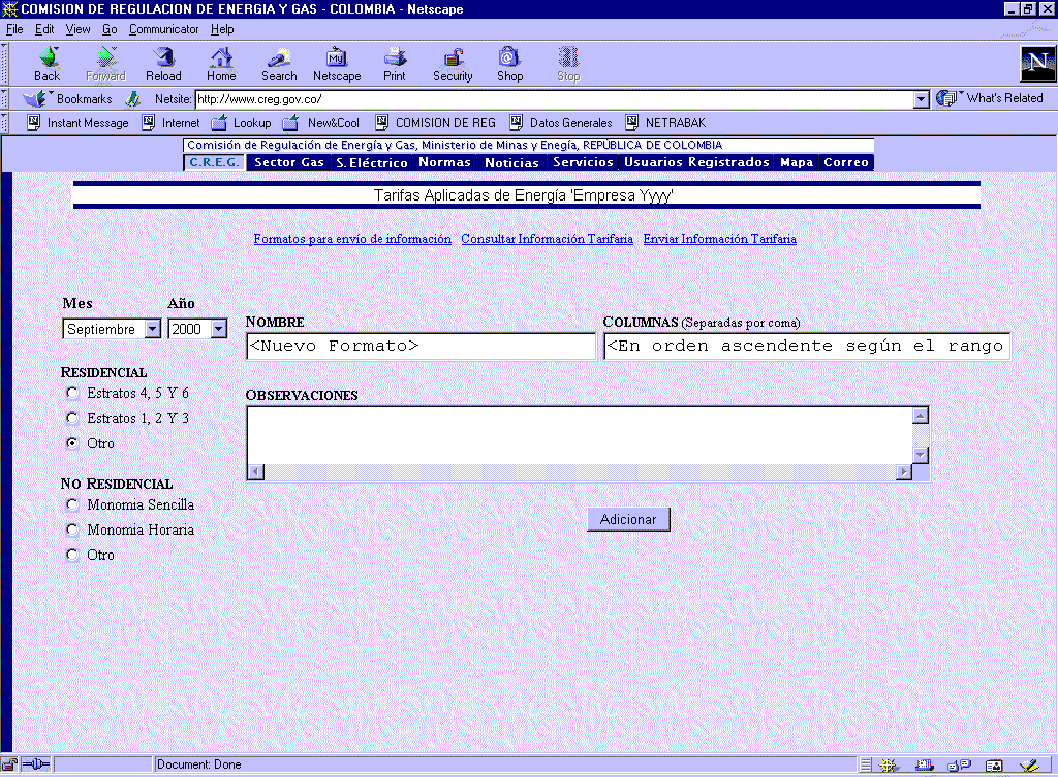Click the Print icon in toolbar

tap(394, 63)
